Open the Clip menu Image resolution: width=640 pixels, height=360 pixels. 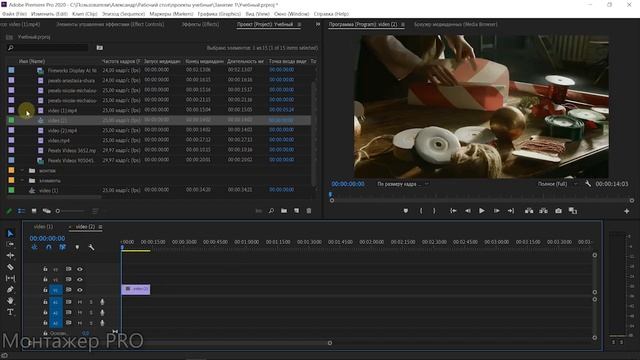[84, 14]
